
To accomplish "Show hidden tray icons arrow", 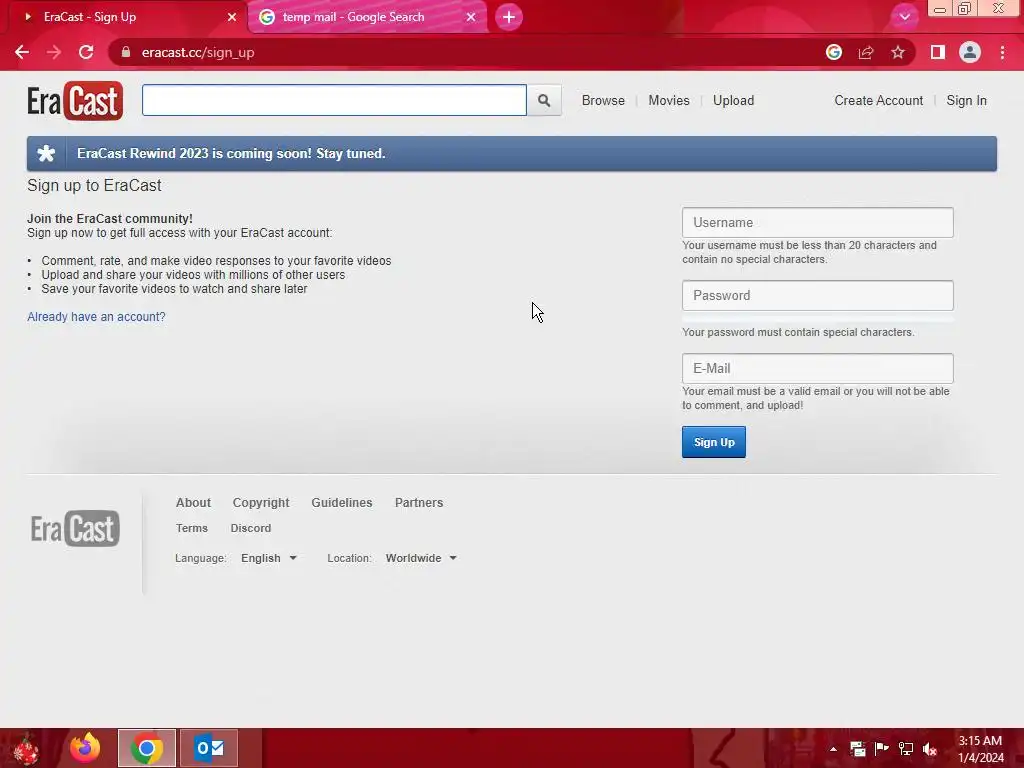I will pos(833,749).
